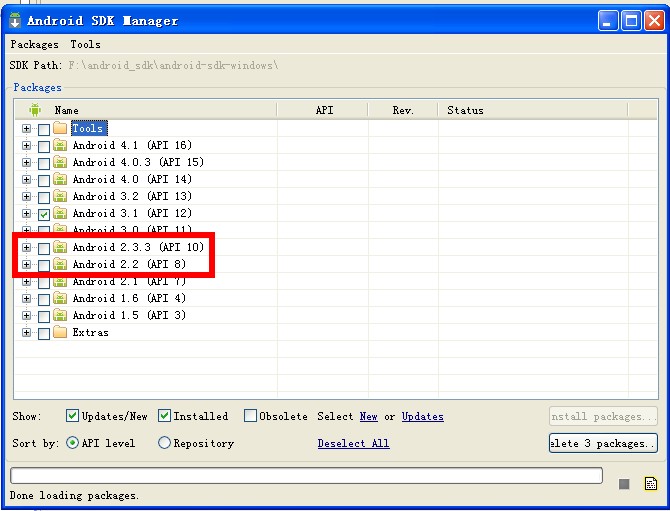Toggle the Updates/New show filter
This screenshot has width=670, height=511.
pos(72,415)
